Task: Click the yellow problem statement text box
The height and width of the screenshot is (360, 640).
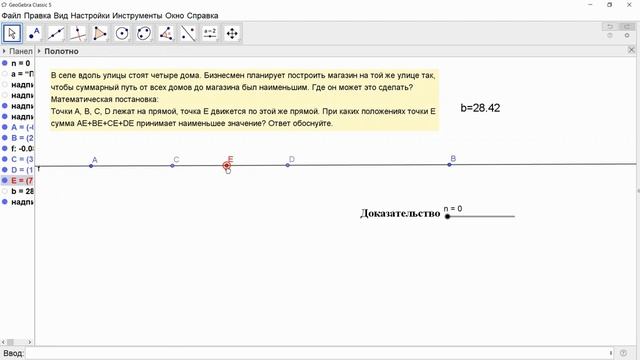Action: pos(244,99)
